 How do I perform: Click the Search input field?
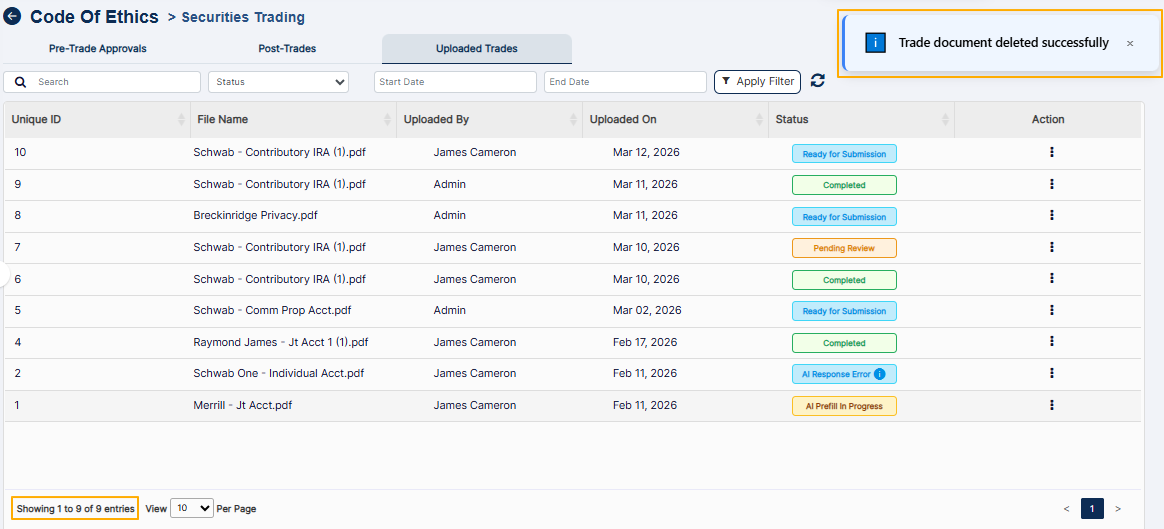102,82
